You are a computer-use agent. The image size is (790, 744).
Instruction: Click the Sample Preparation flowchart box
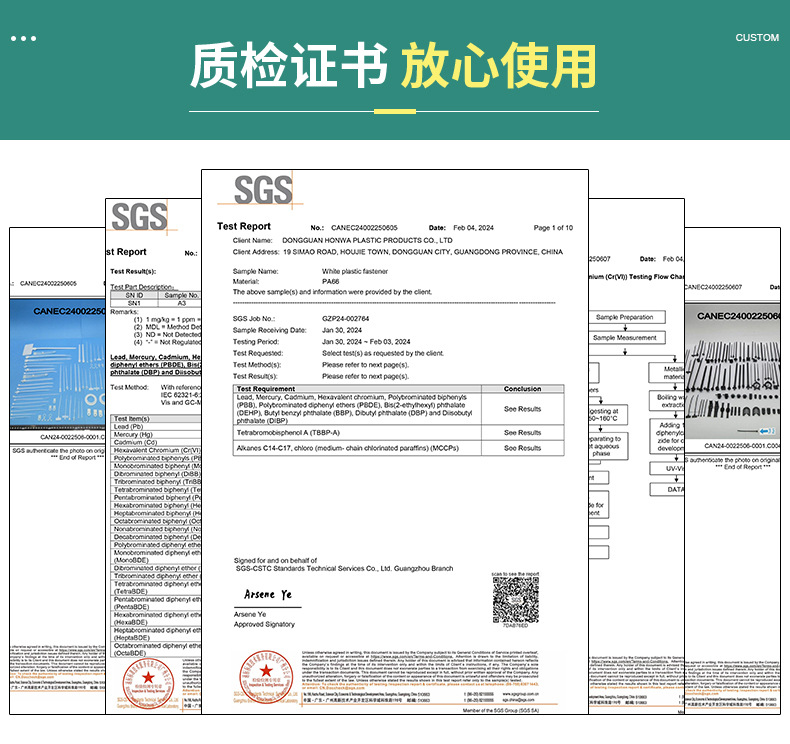click(627, 317)
